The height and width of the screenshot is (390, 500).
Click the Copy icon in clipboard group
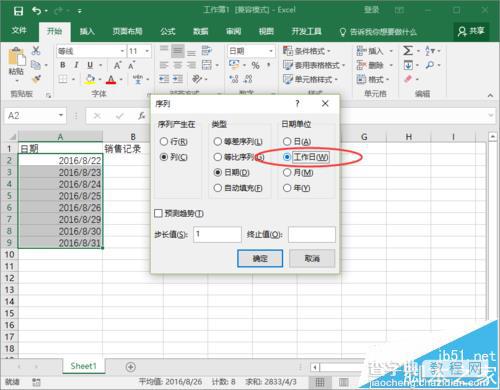coord(36,65)
